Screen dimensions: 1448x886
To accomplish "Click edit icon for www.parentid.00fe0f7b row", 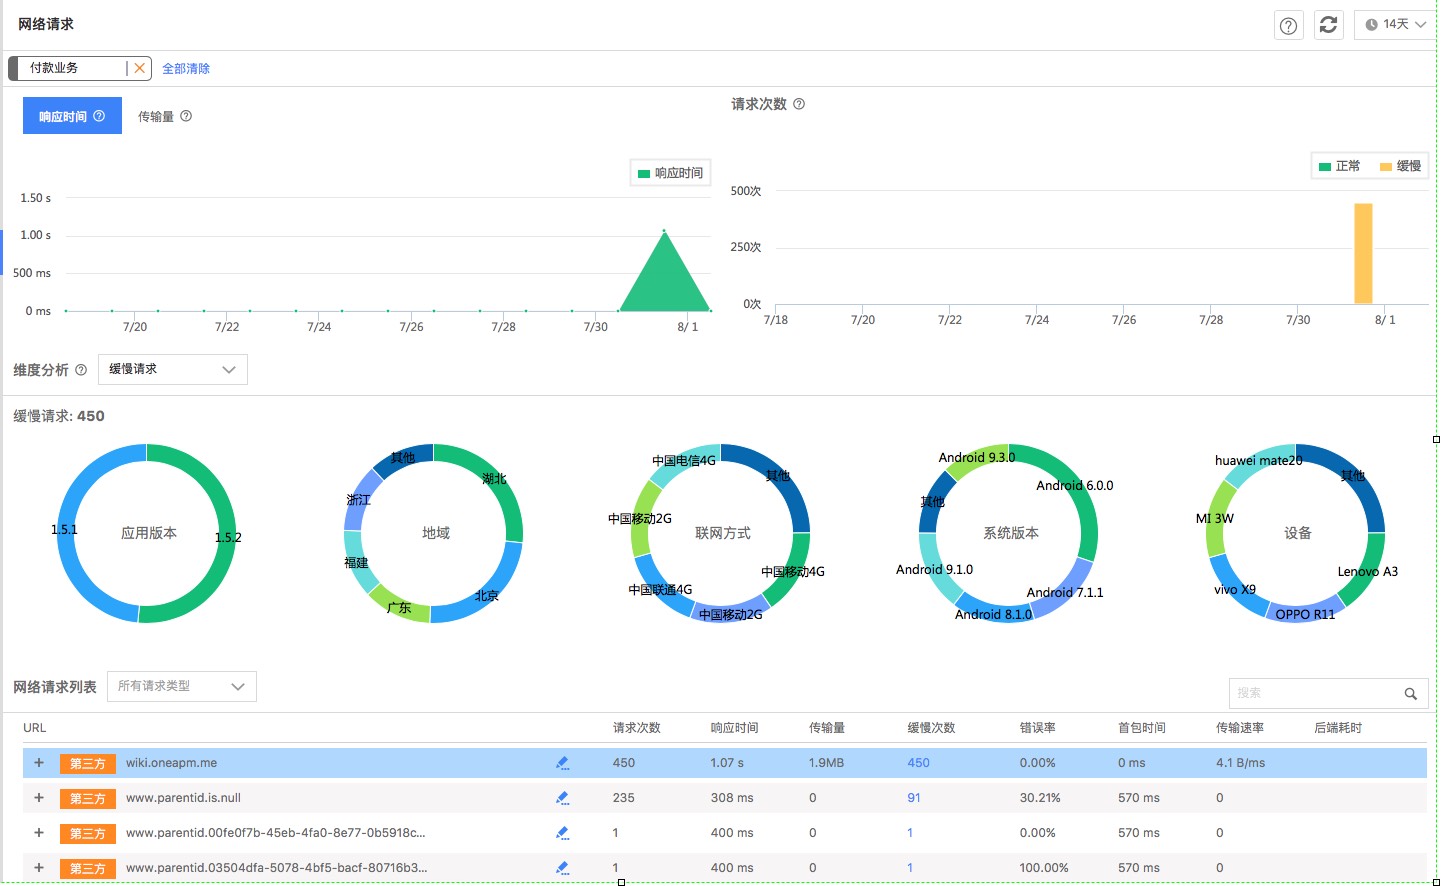I will 562,833.
